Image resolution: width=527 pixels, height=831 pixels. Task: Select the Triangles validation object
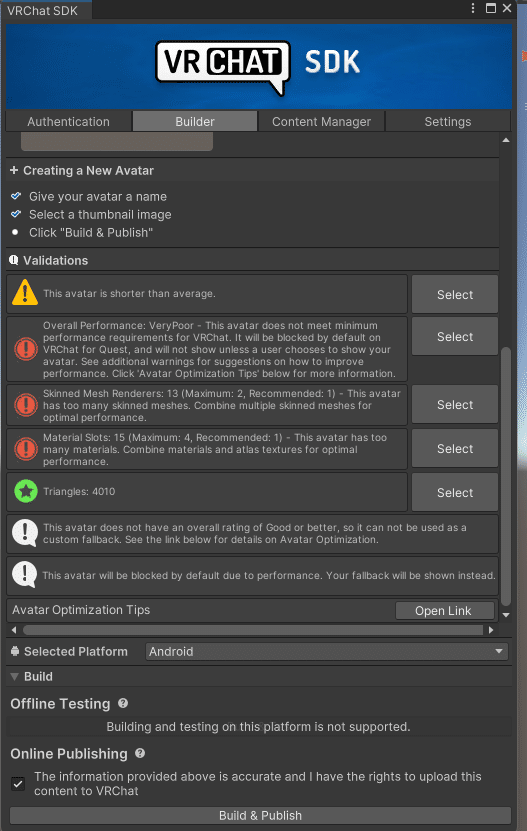click(455, 492)
